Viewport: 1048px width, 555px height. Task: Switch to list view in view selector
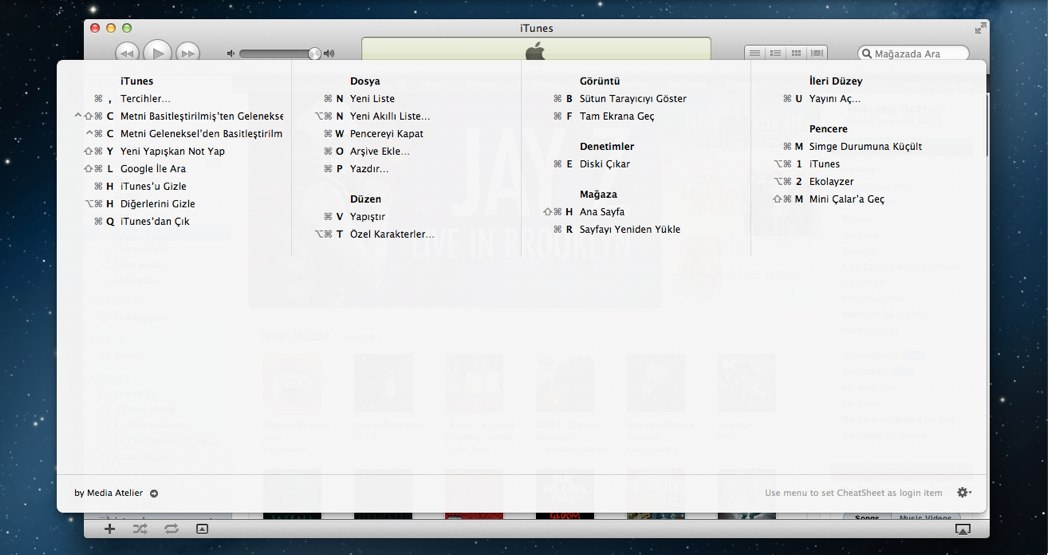click(756, 53)
